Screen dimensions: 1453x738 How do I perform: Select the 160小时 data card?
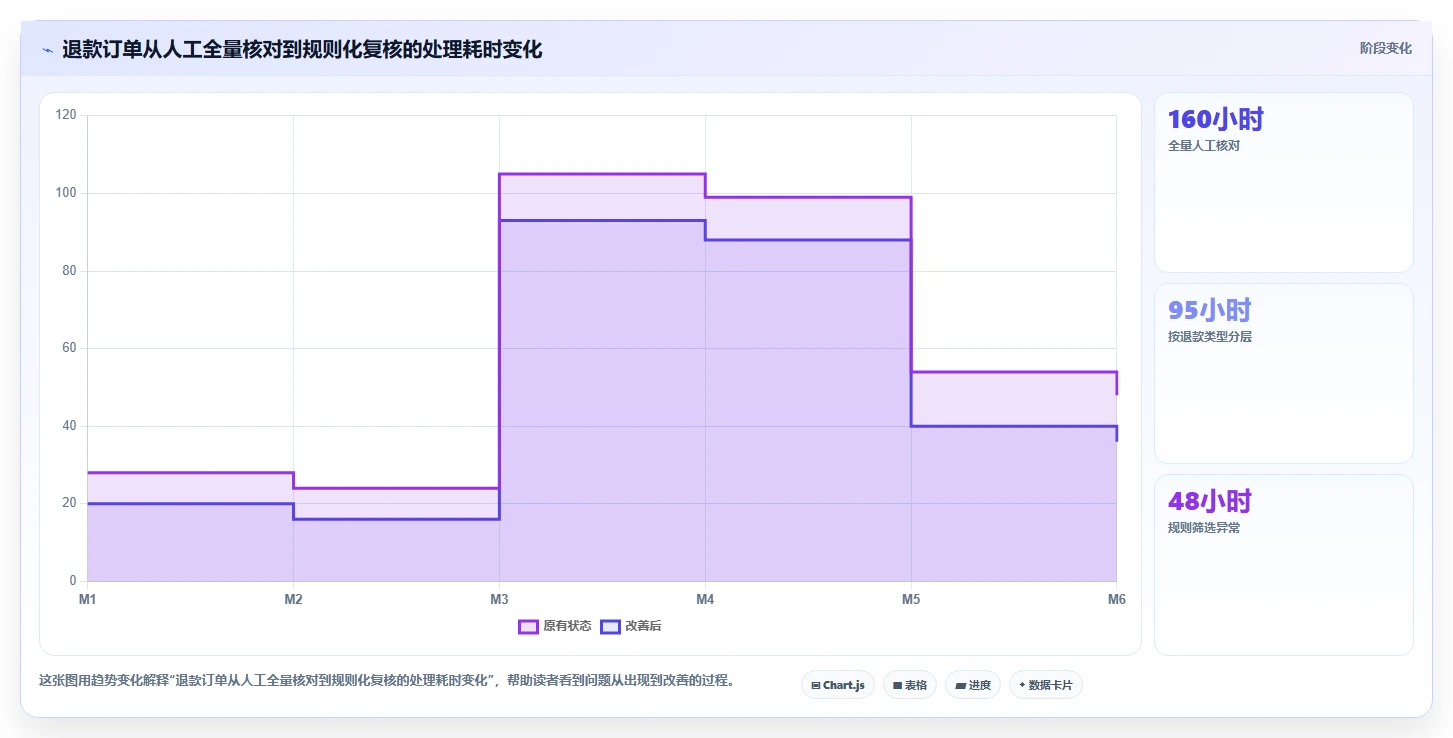click(1284, 182)
